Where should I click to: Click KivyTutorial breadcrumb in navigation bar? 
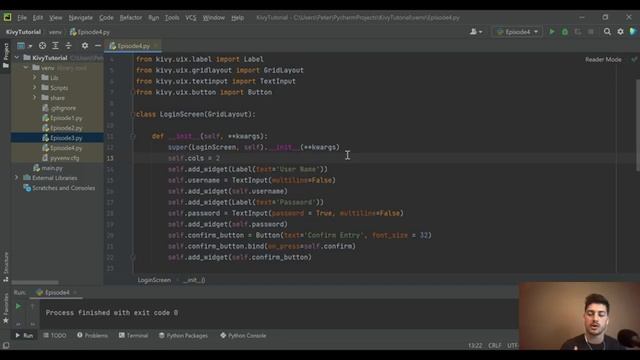click(23, 32)
